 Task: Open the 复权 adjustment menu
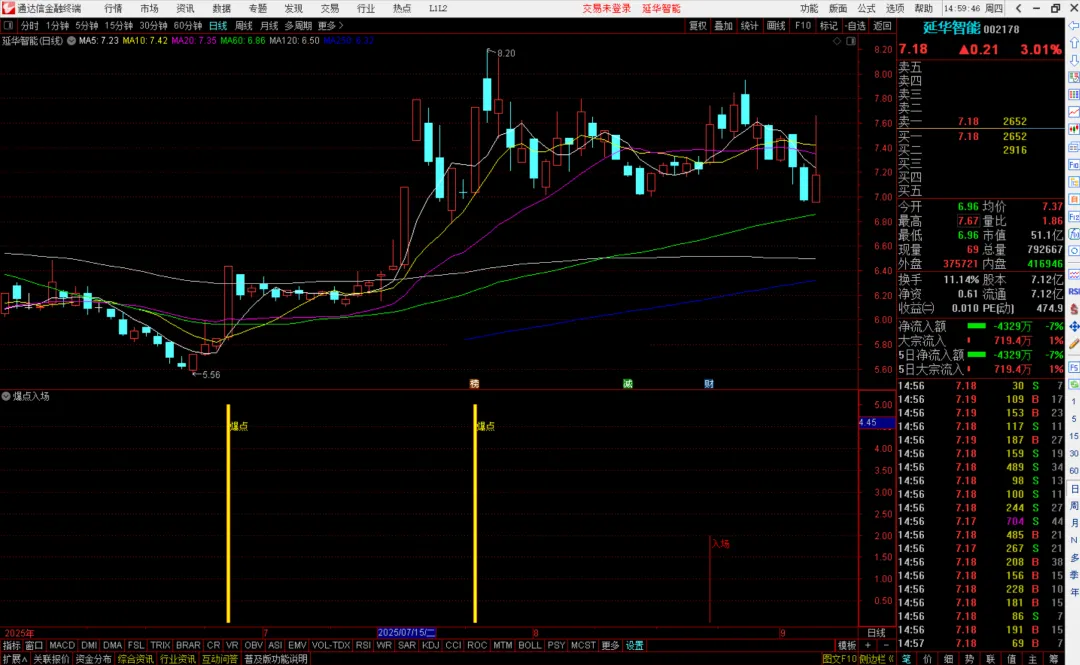click(698, 26)
